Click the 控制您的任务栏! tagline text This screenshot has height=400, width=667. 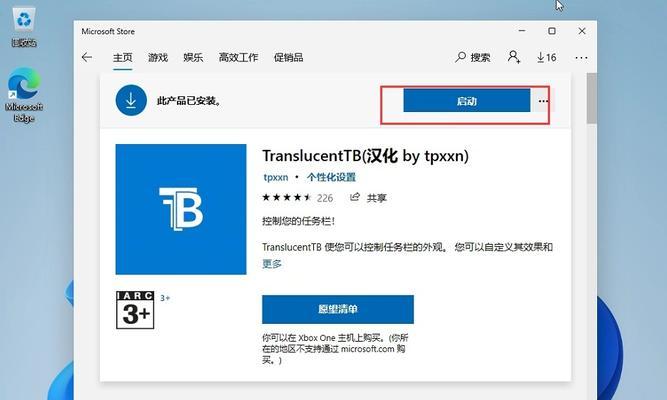click(299, 221)
